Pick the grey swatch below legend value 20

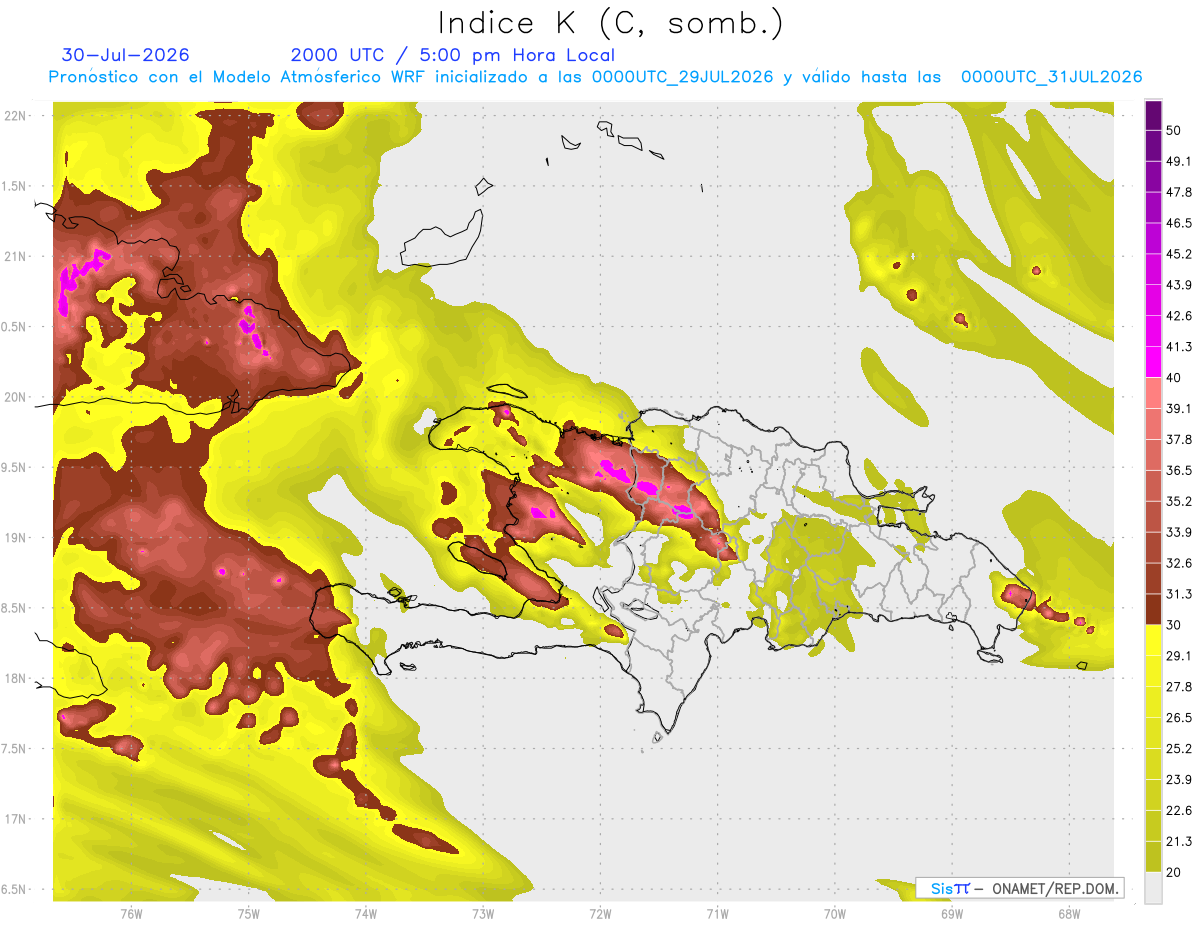(x=1153, y=887)
